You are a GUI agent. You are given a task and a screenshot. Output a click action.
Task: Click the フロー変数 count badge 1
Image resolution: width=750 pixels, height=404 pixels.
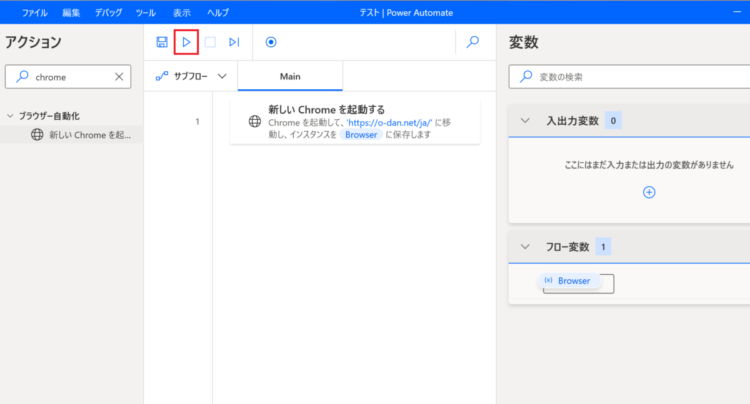(x=603, y=247)
